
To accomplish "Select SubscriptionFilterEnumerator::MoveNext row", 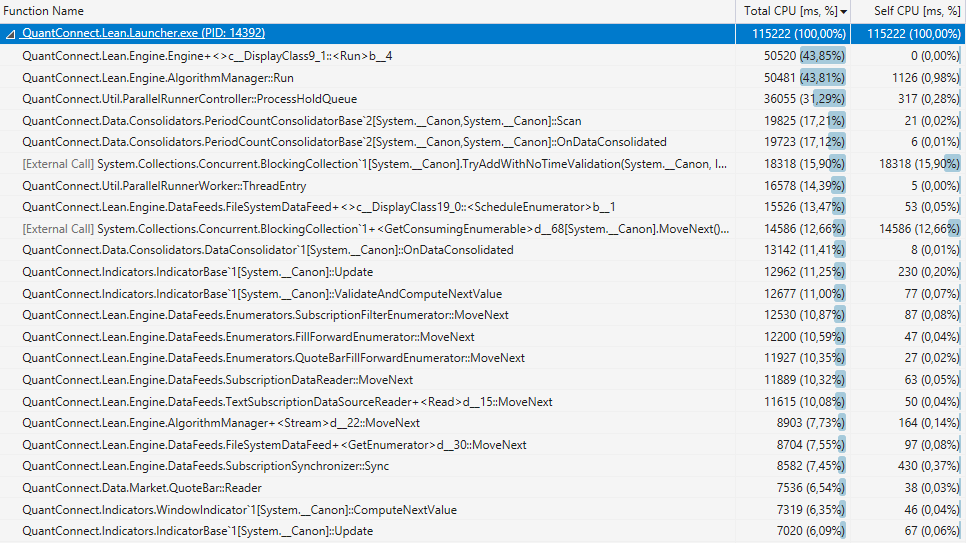I will coord(483,315).
